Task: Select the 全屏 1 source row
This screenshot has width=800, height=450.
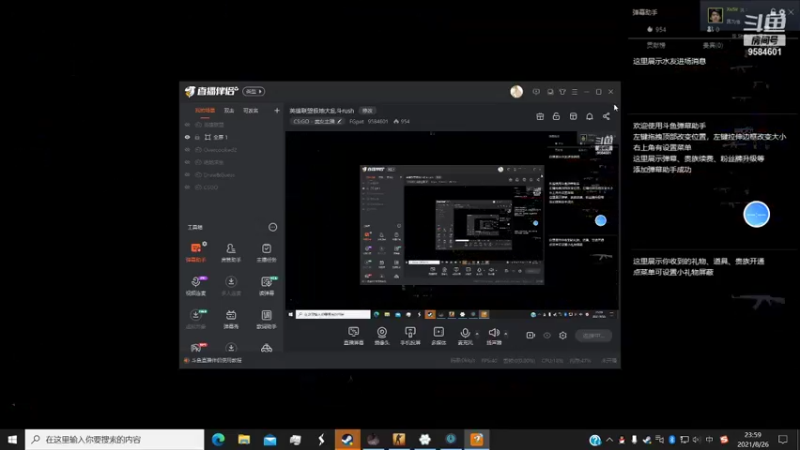Action: 232,137
